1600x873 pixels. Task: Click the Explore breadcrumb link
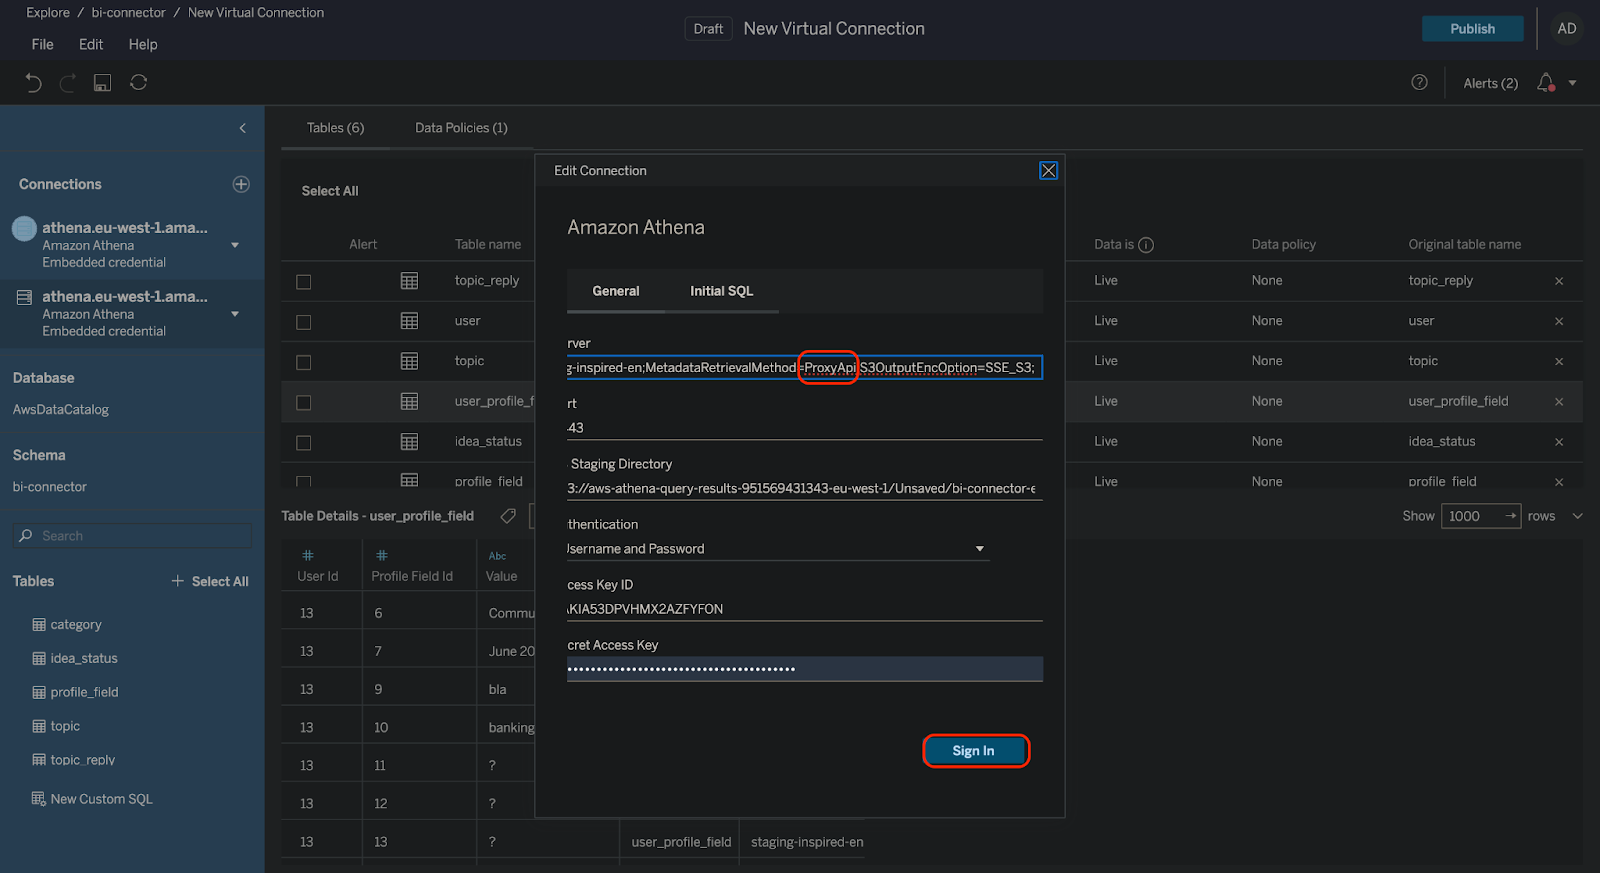click(48, 13)
